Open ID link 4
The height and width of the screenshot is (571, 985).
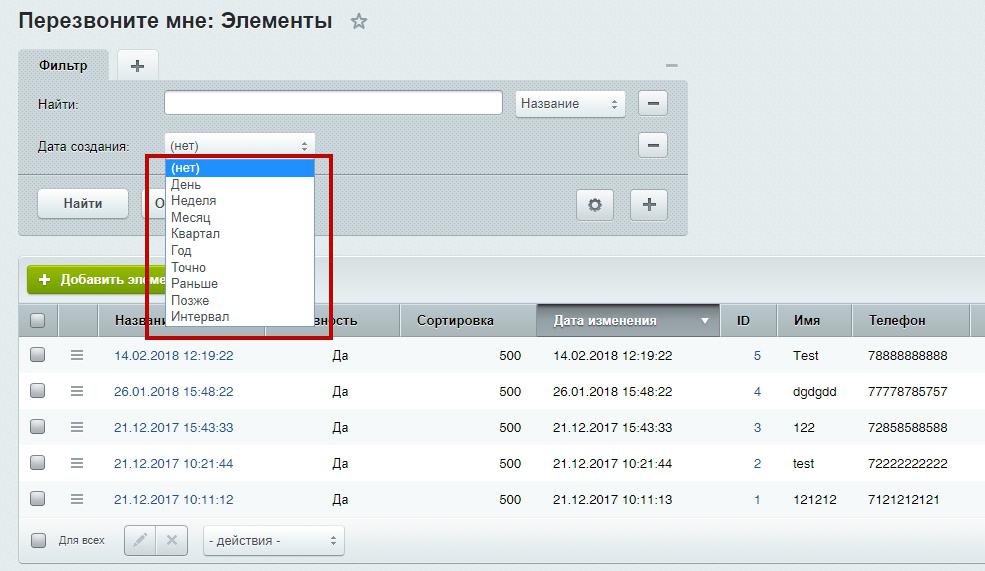point(757,391)
